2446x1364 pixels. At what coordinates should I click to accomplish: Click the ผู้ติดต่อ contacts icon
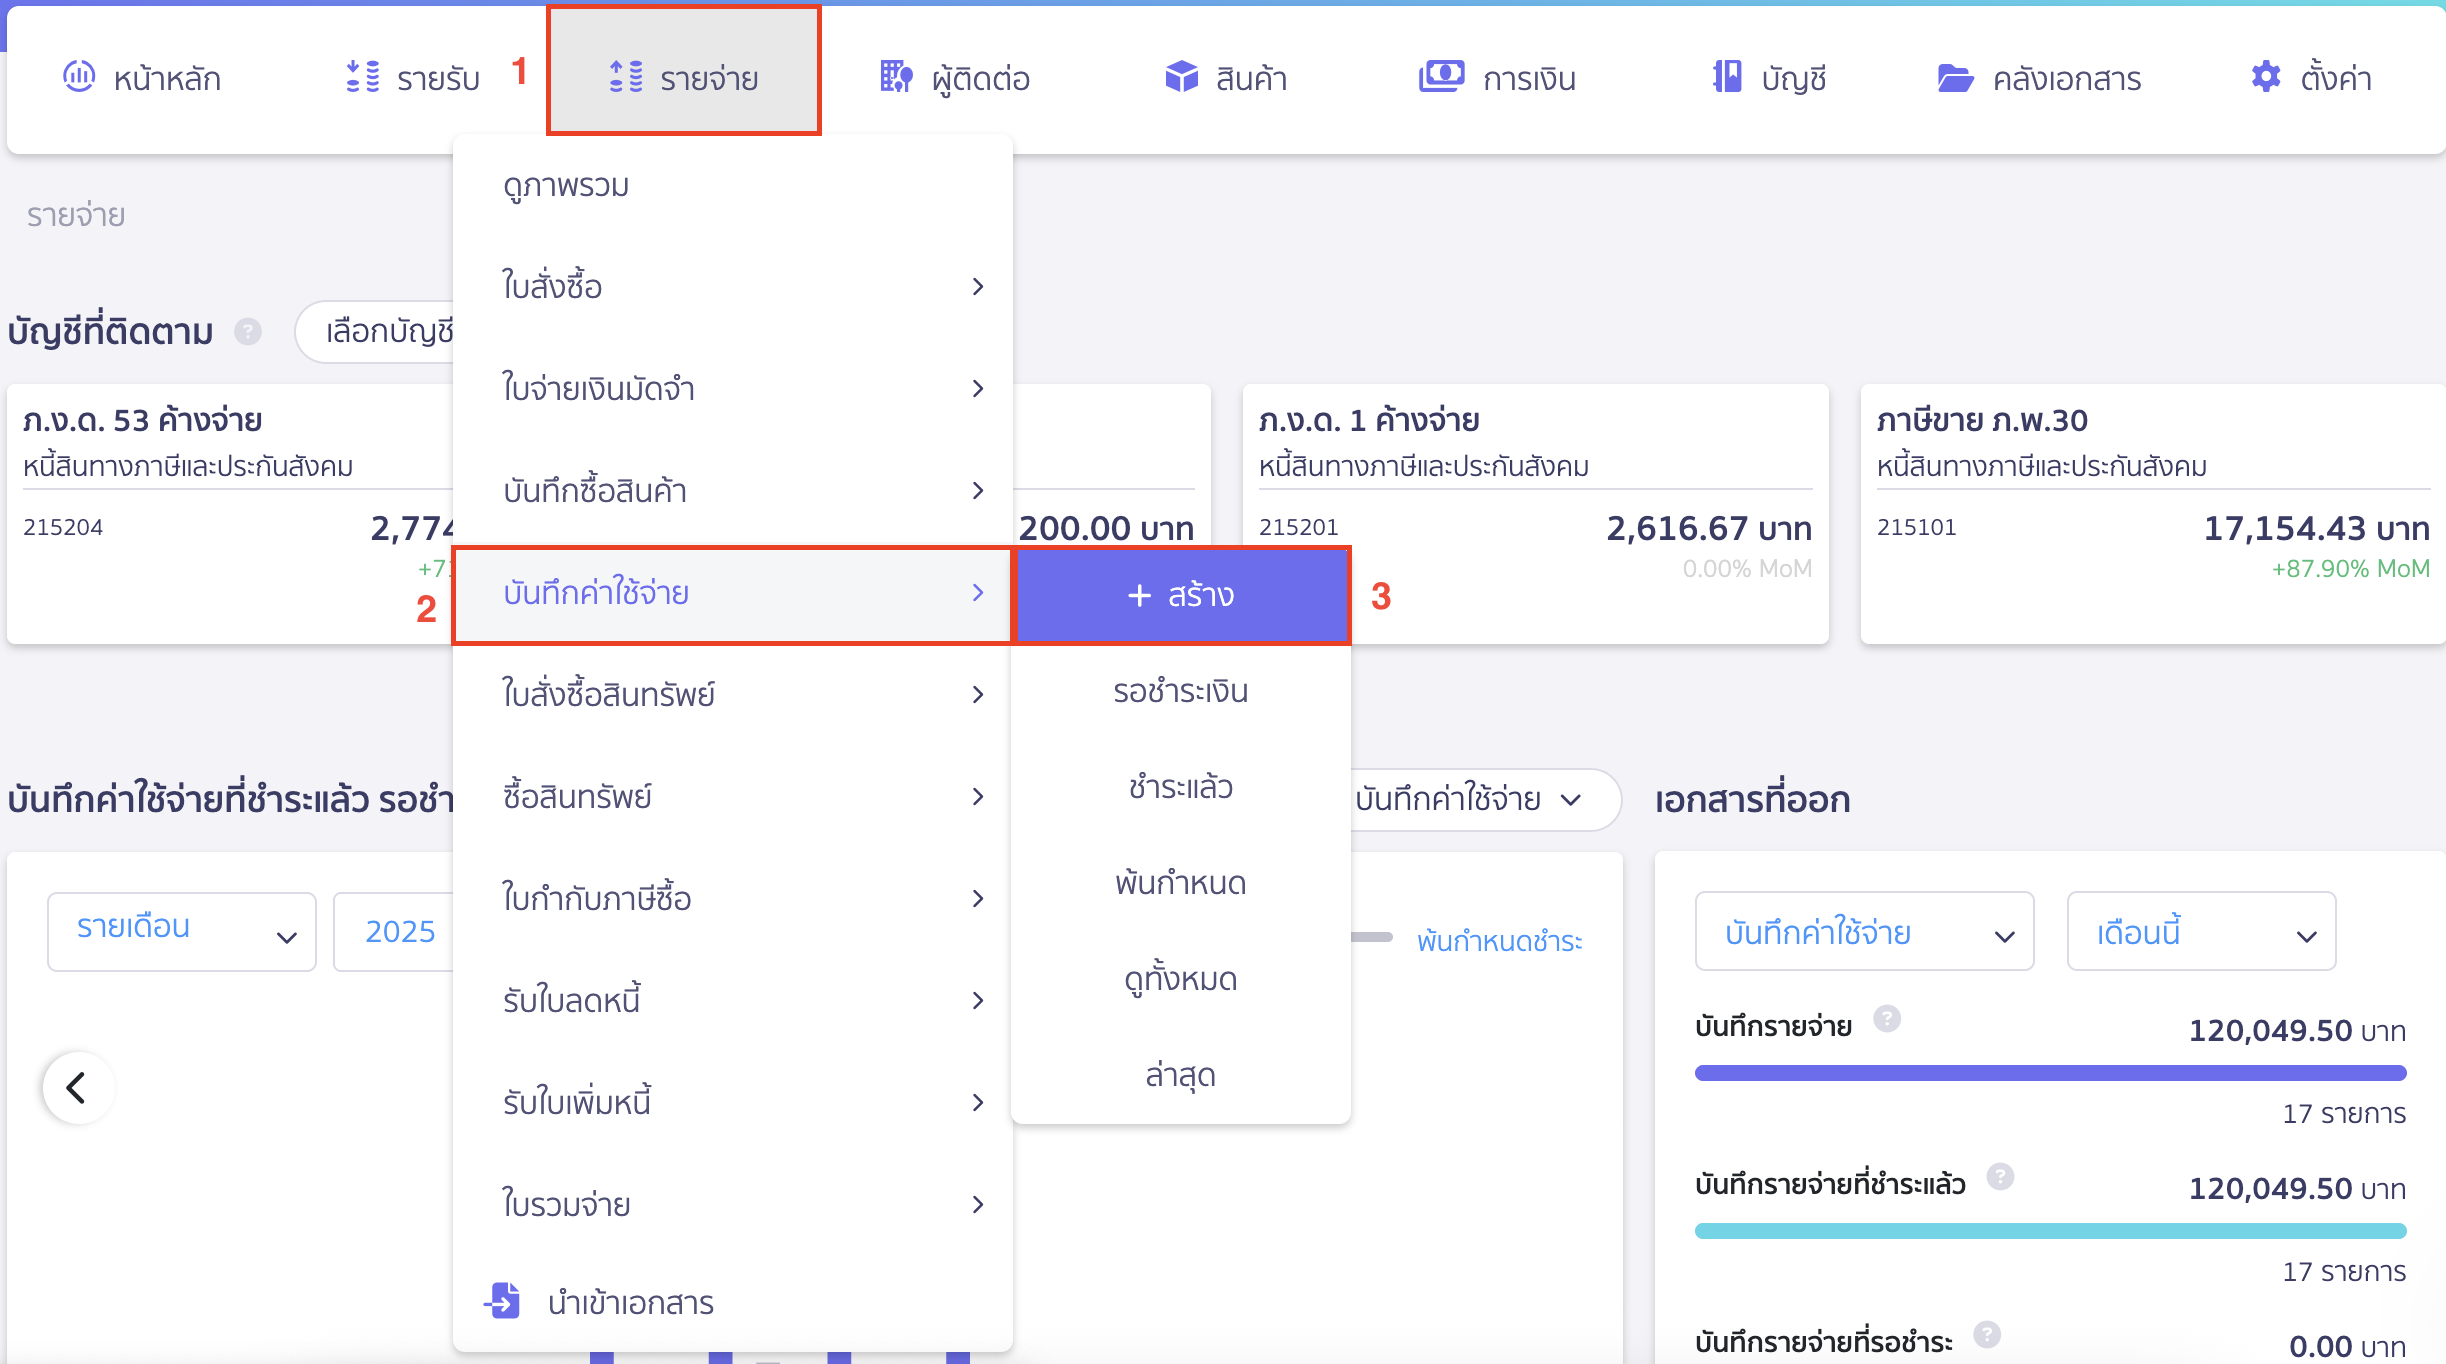click(x=896, y=77)
